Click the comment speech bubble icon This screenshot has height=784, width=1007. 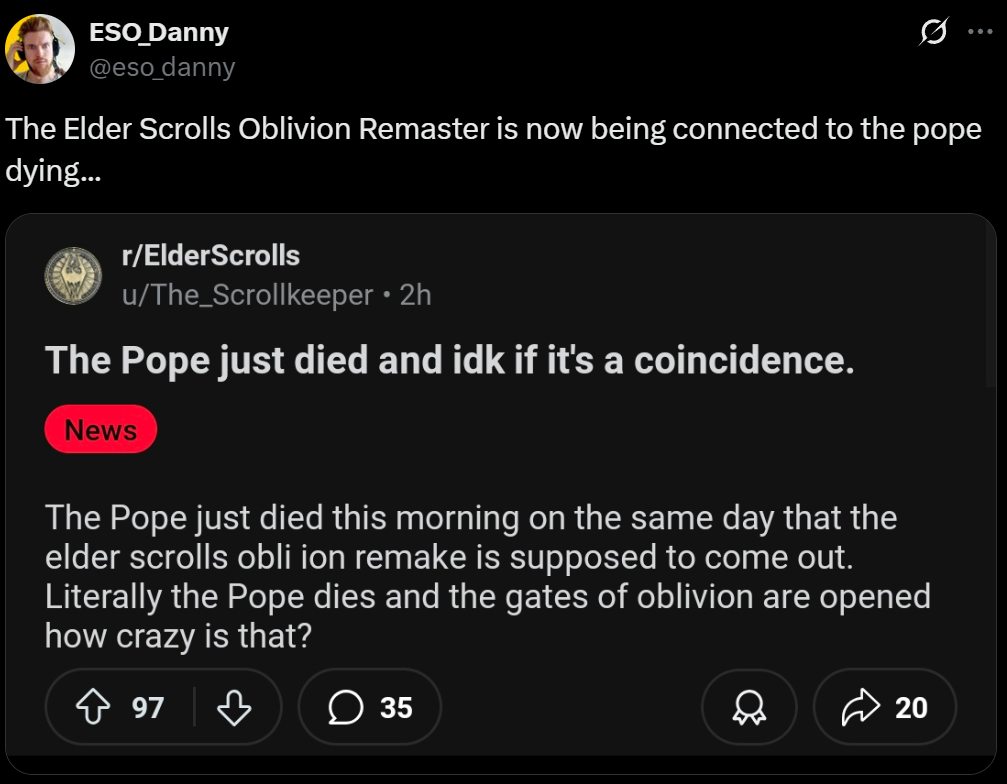[346, 708]
